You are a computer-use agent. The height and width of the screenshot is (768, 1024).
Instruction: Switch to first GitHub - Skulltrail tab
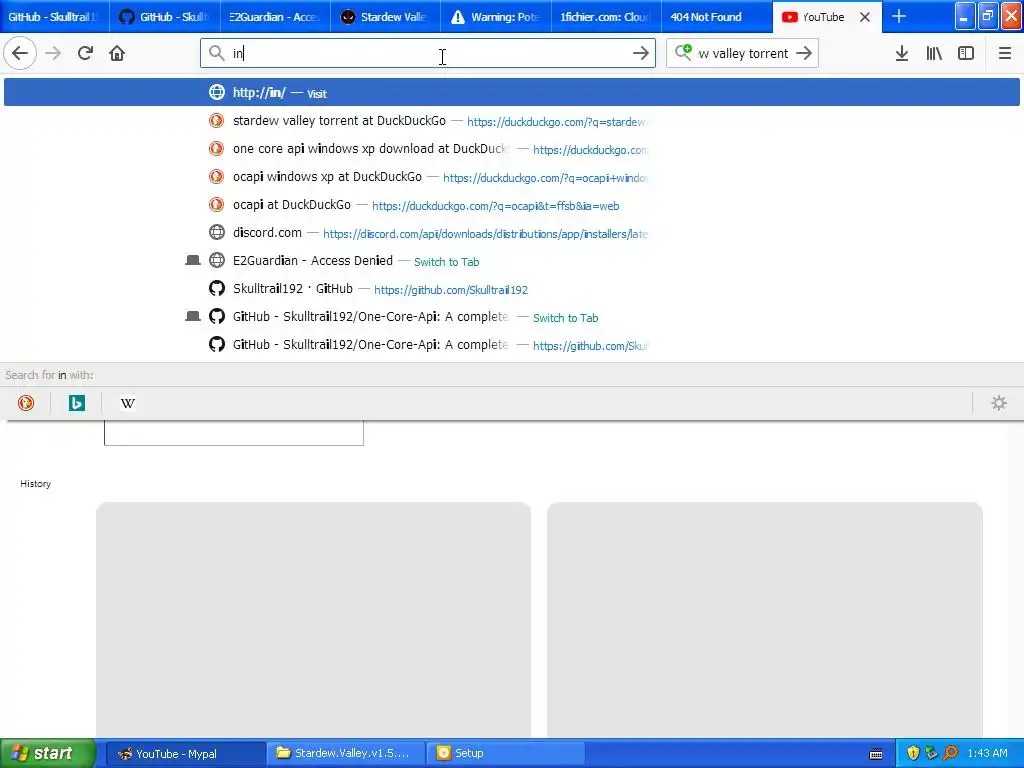tap(54, 17)
